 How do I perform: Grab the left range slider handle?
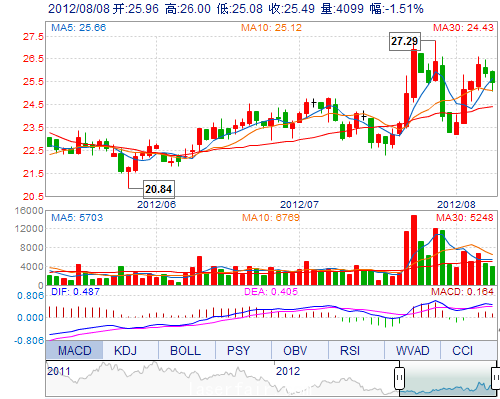(399, 378)
